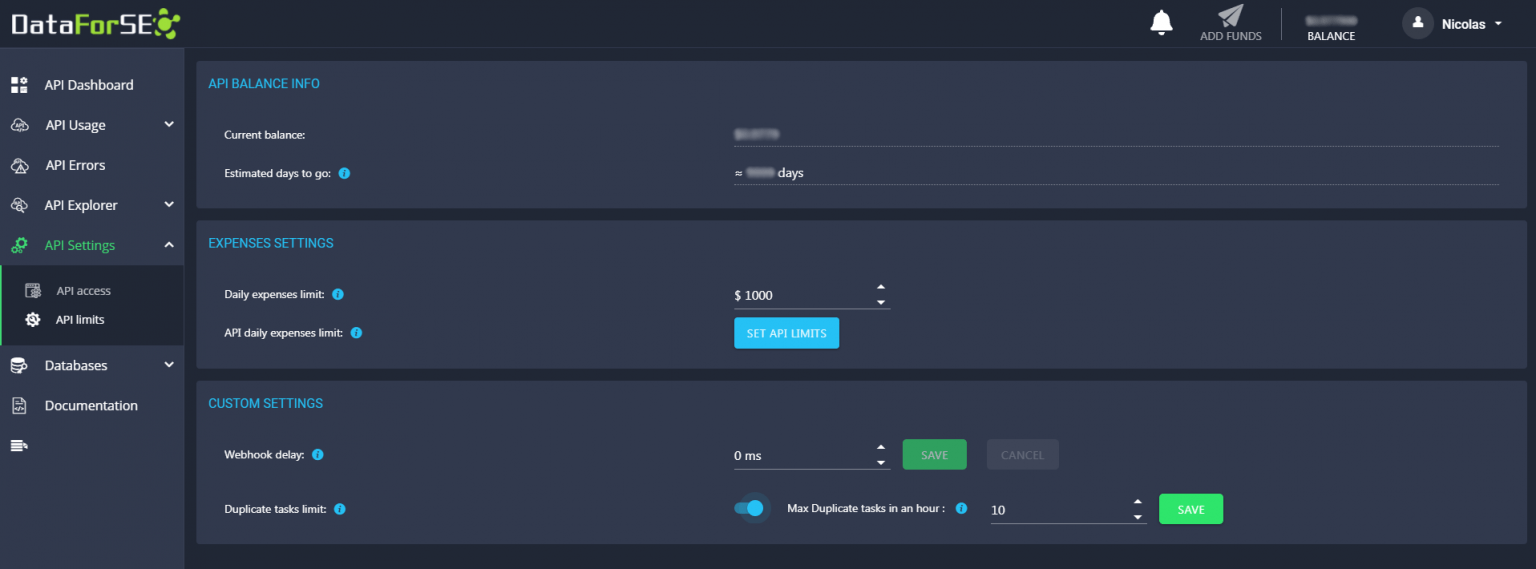Click info icon beside Estimated days to go
The height and width of the screenshot is (569, 1536).
click(x=344, y=173)
